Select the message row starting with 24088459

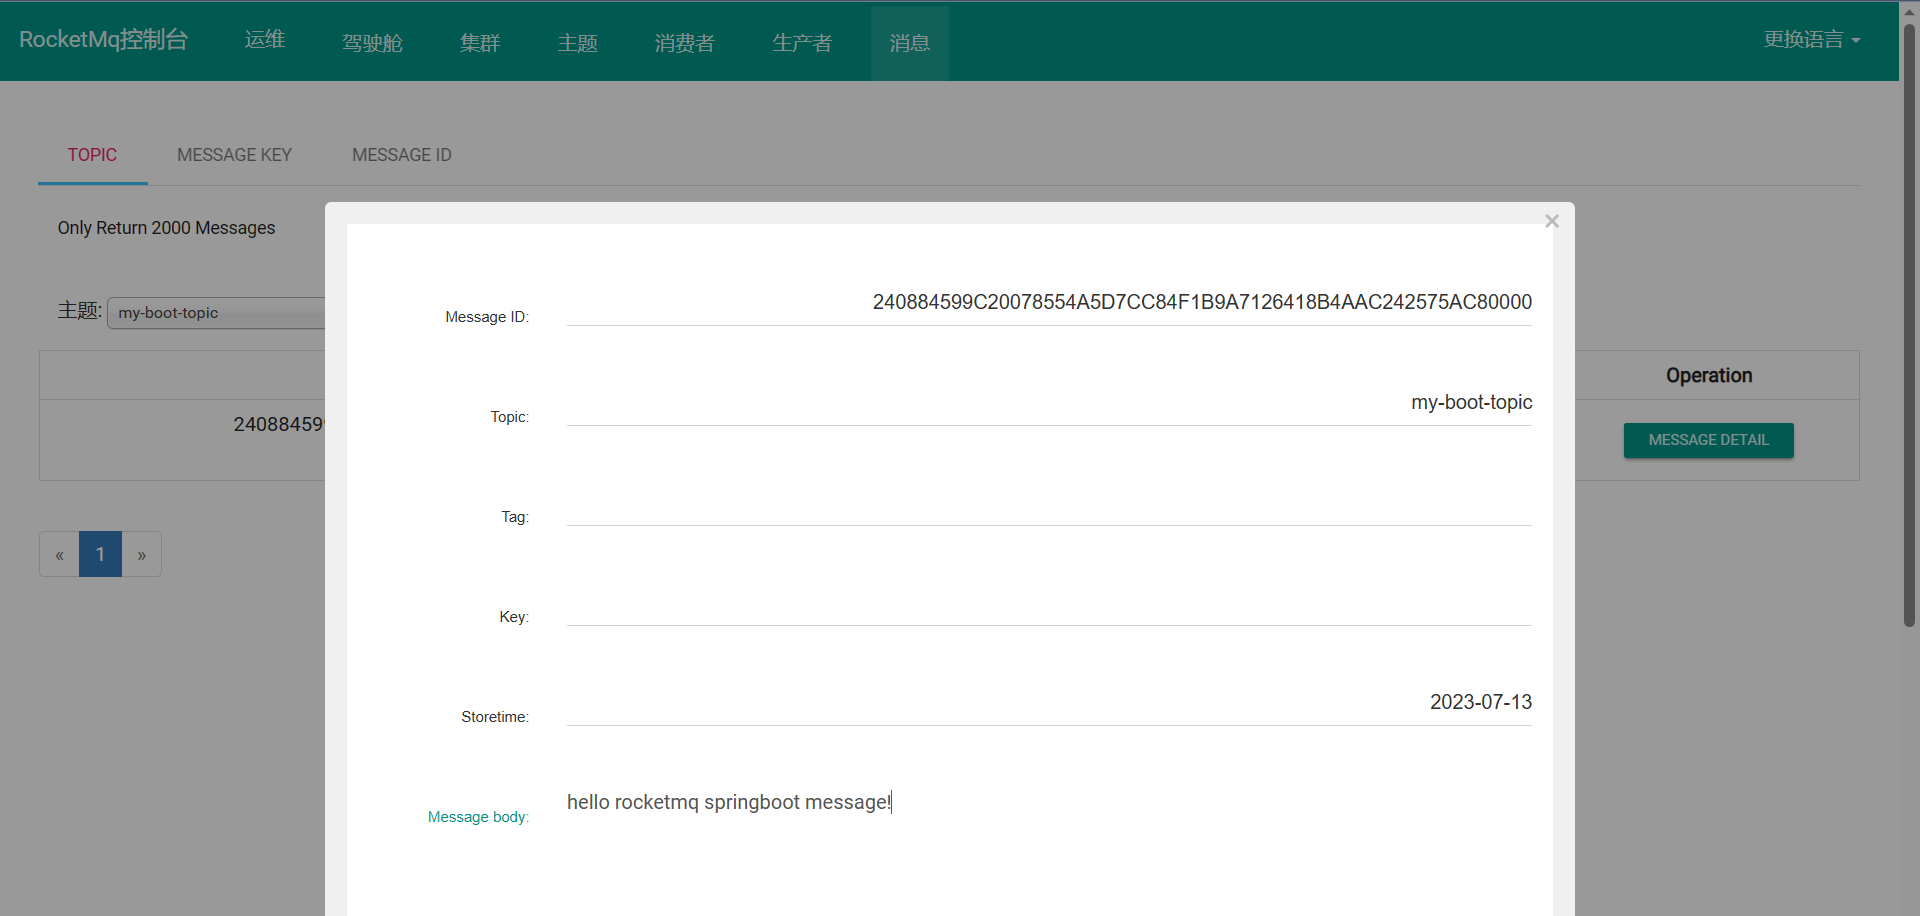[278, 424]
